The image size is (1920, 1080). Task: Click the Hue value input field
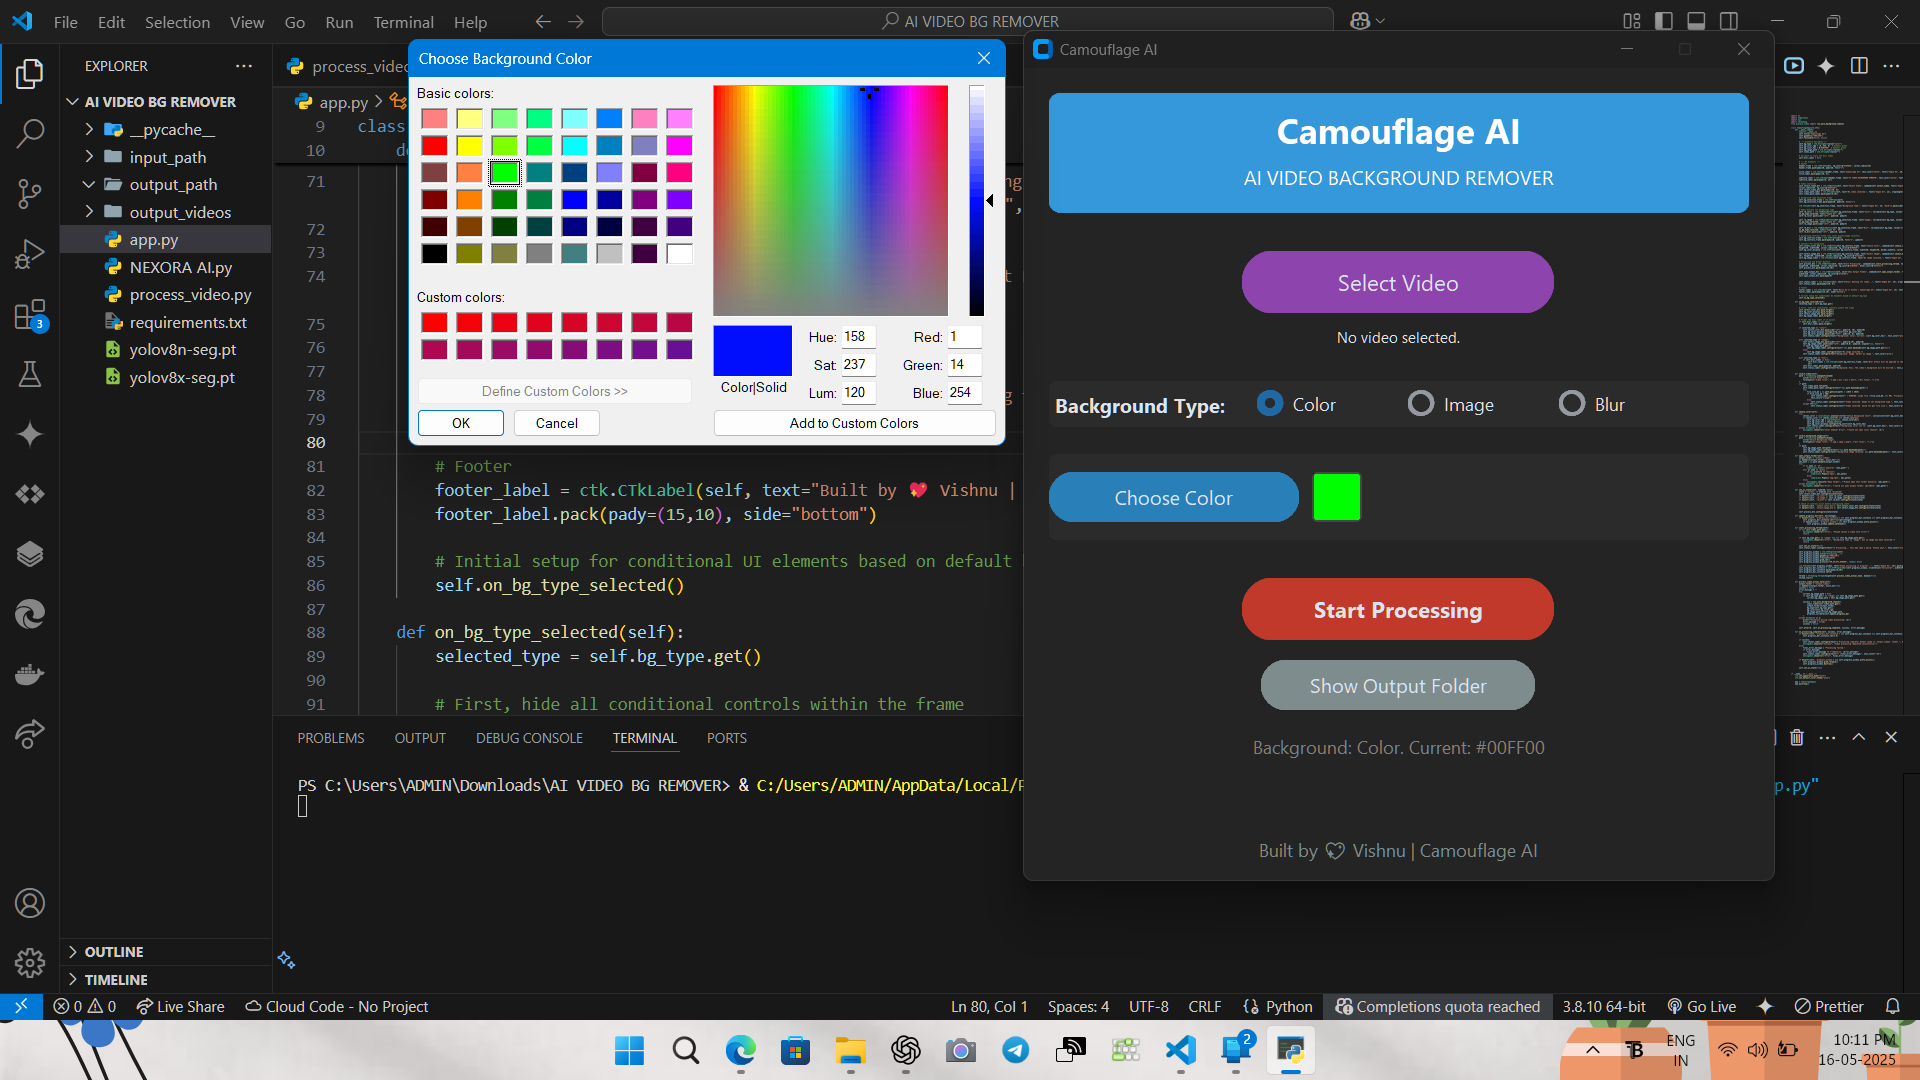(x=858, y=337)
